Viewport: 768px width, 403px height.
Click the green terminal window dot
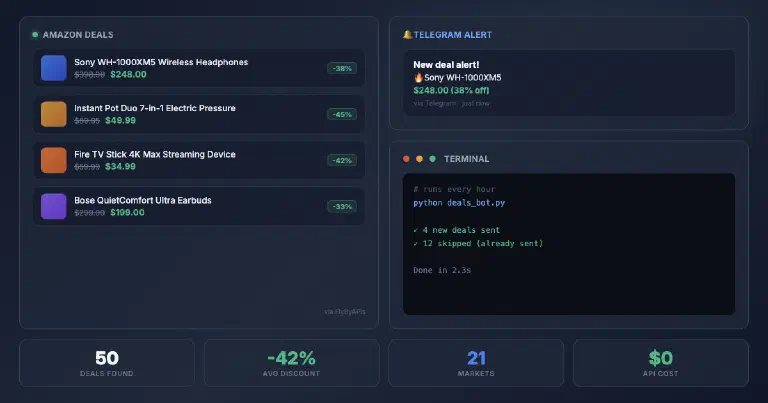[x=432, y=159]
